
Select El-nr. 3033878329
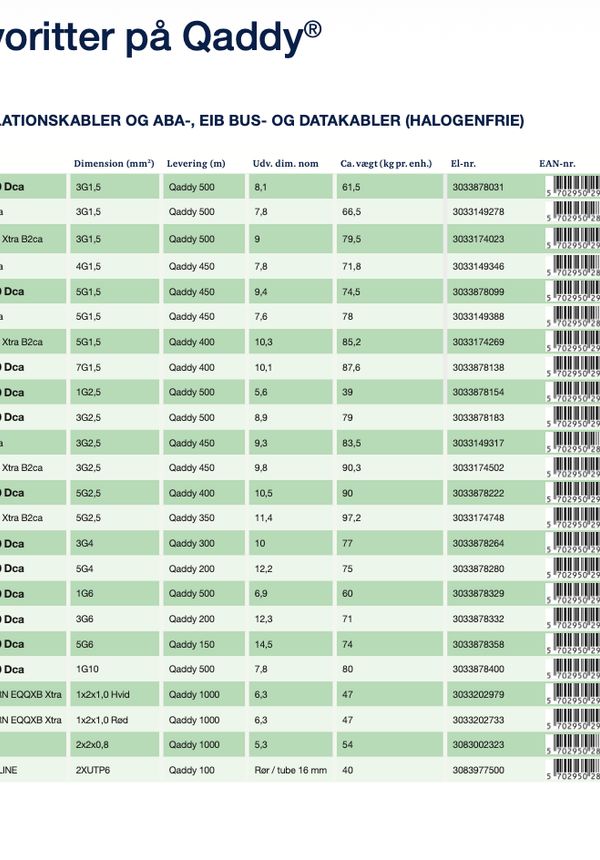pos(478,593)
